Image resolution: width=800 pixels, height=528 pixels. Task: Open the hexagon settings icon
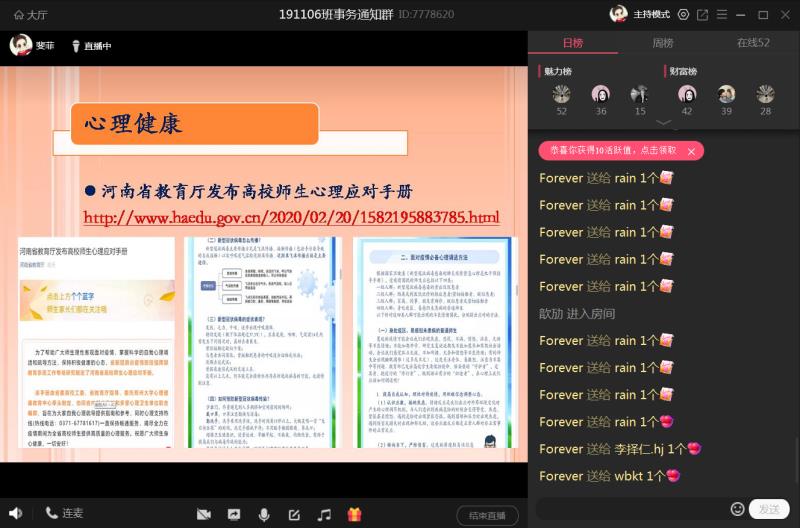pyautogui.click(x=683, y=15)
